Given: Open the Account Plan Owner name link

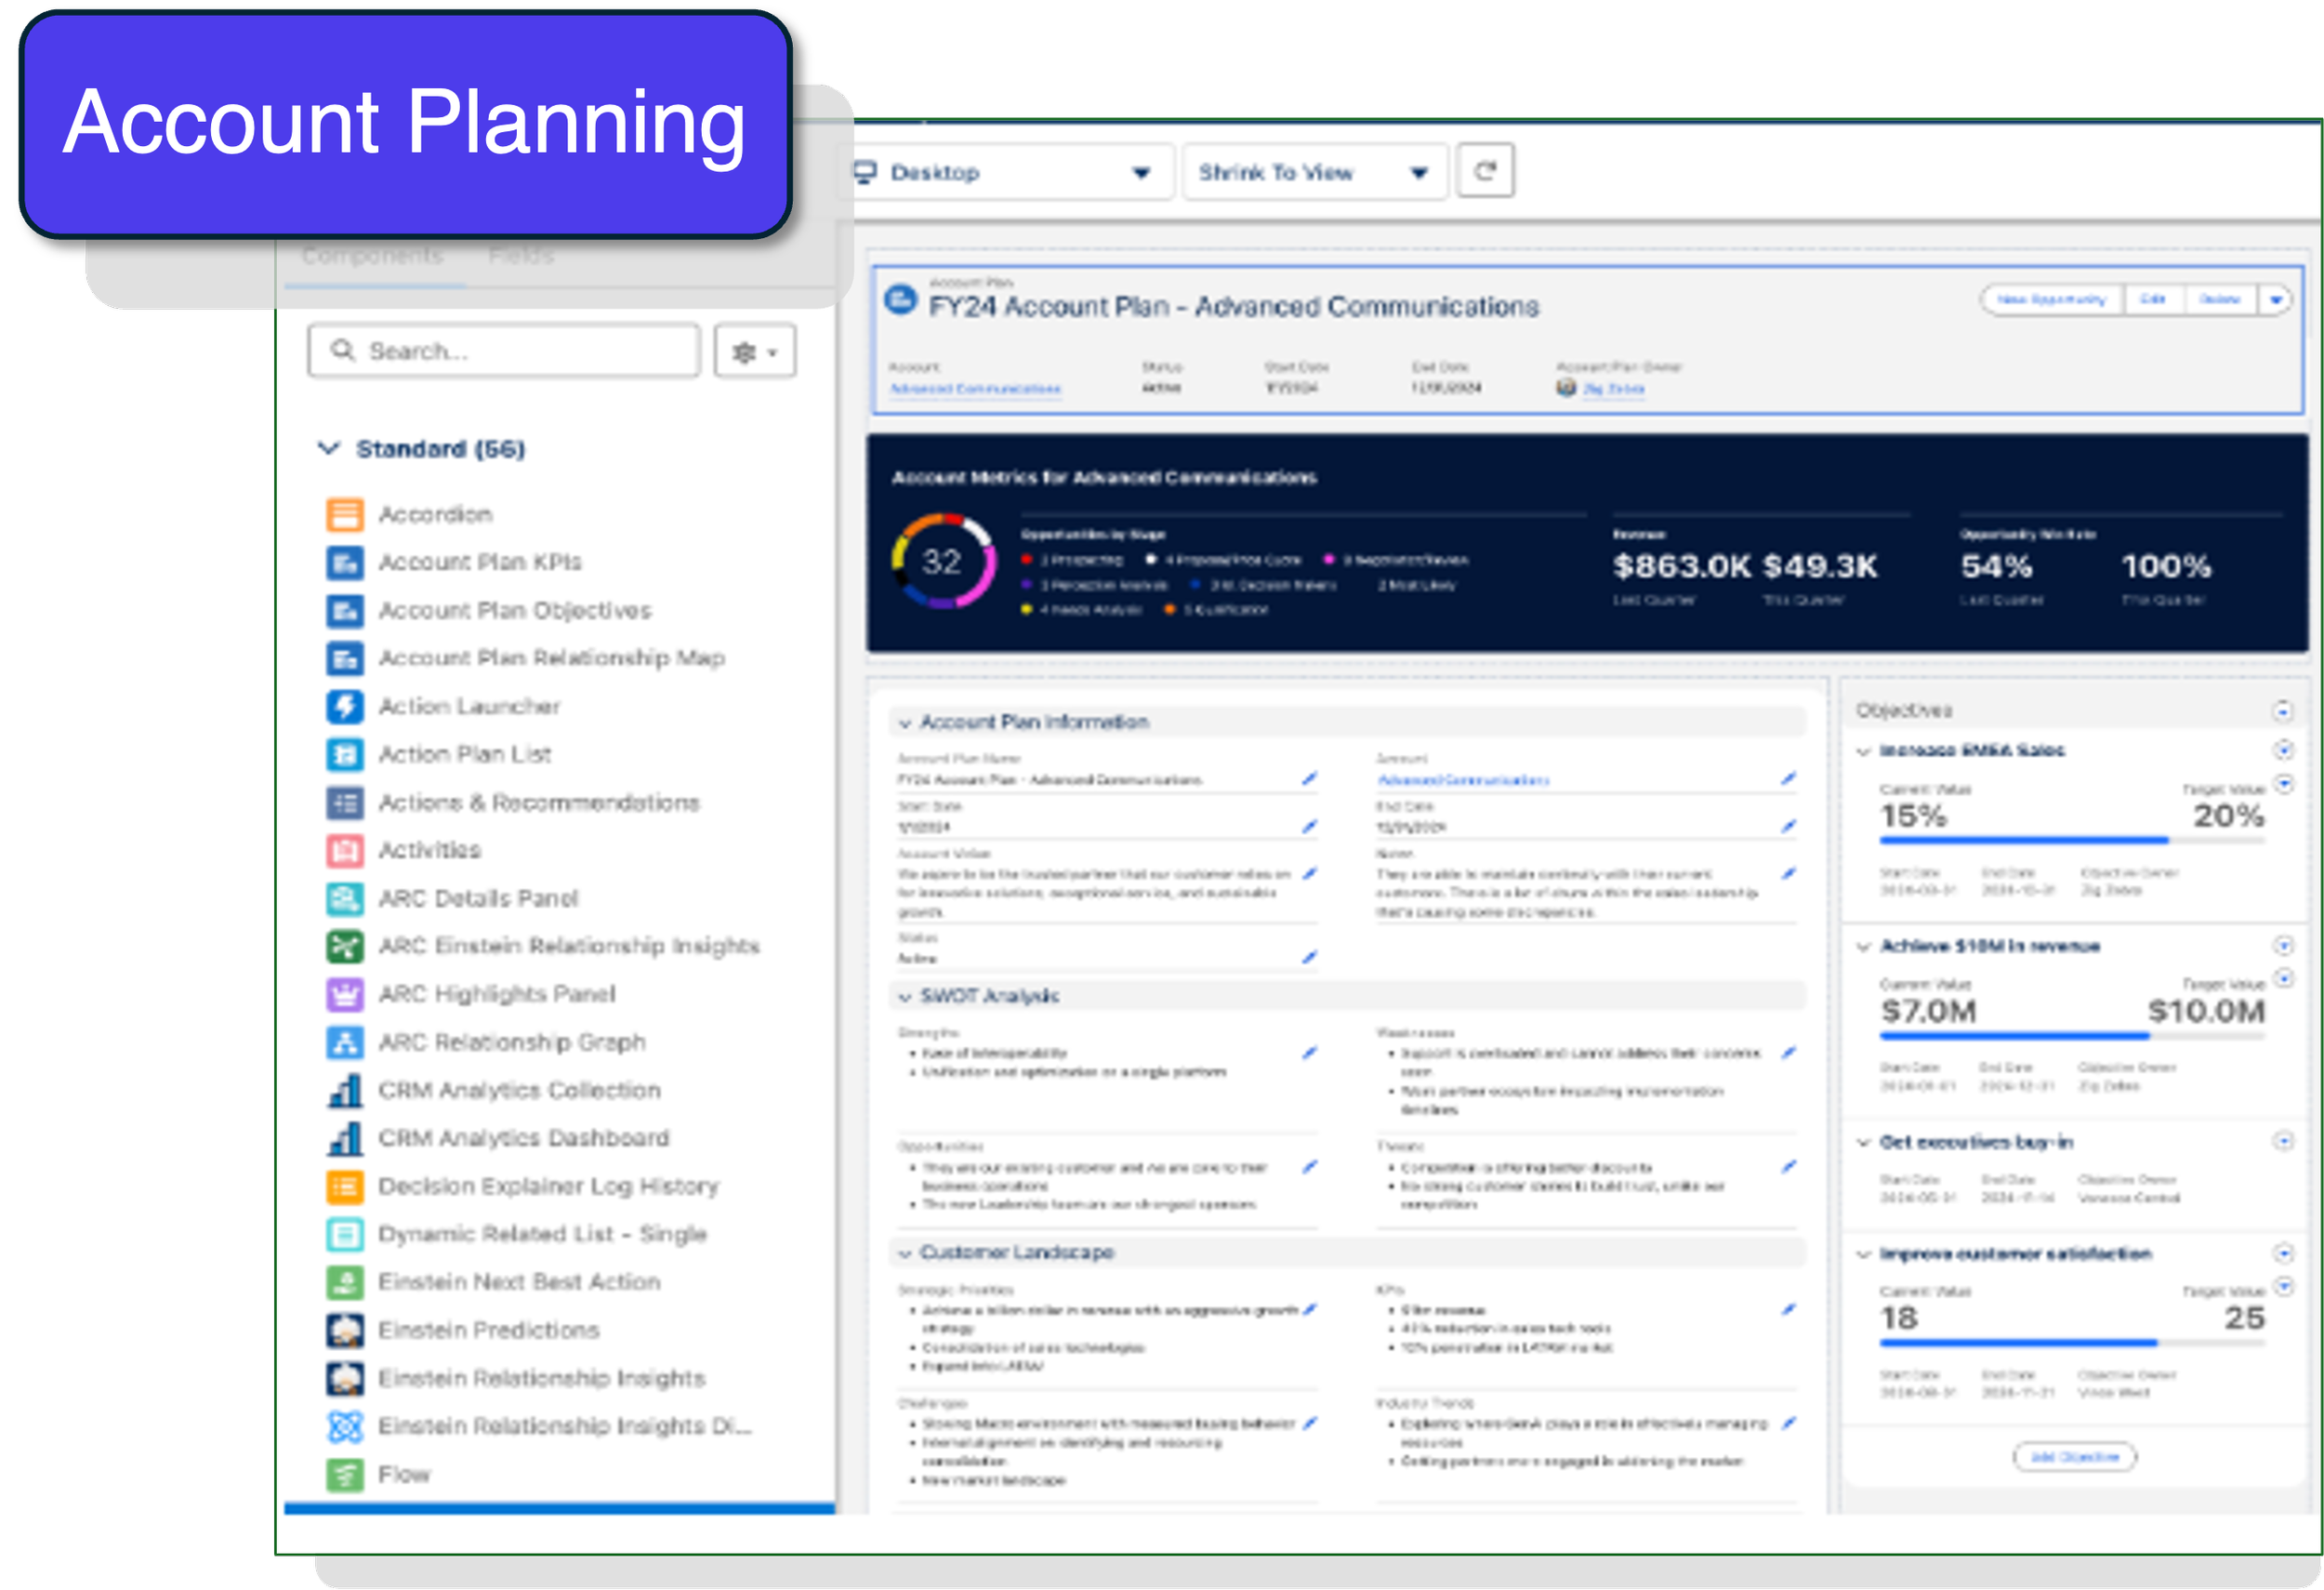Looking at the screenshot, I should pos(1613,389).
